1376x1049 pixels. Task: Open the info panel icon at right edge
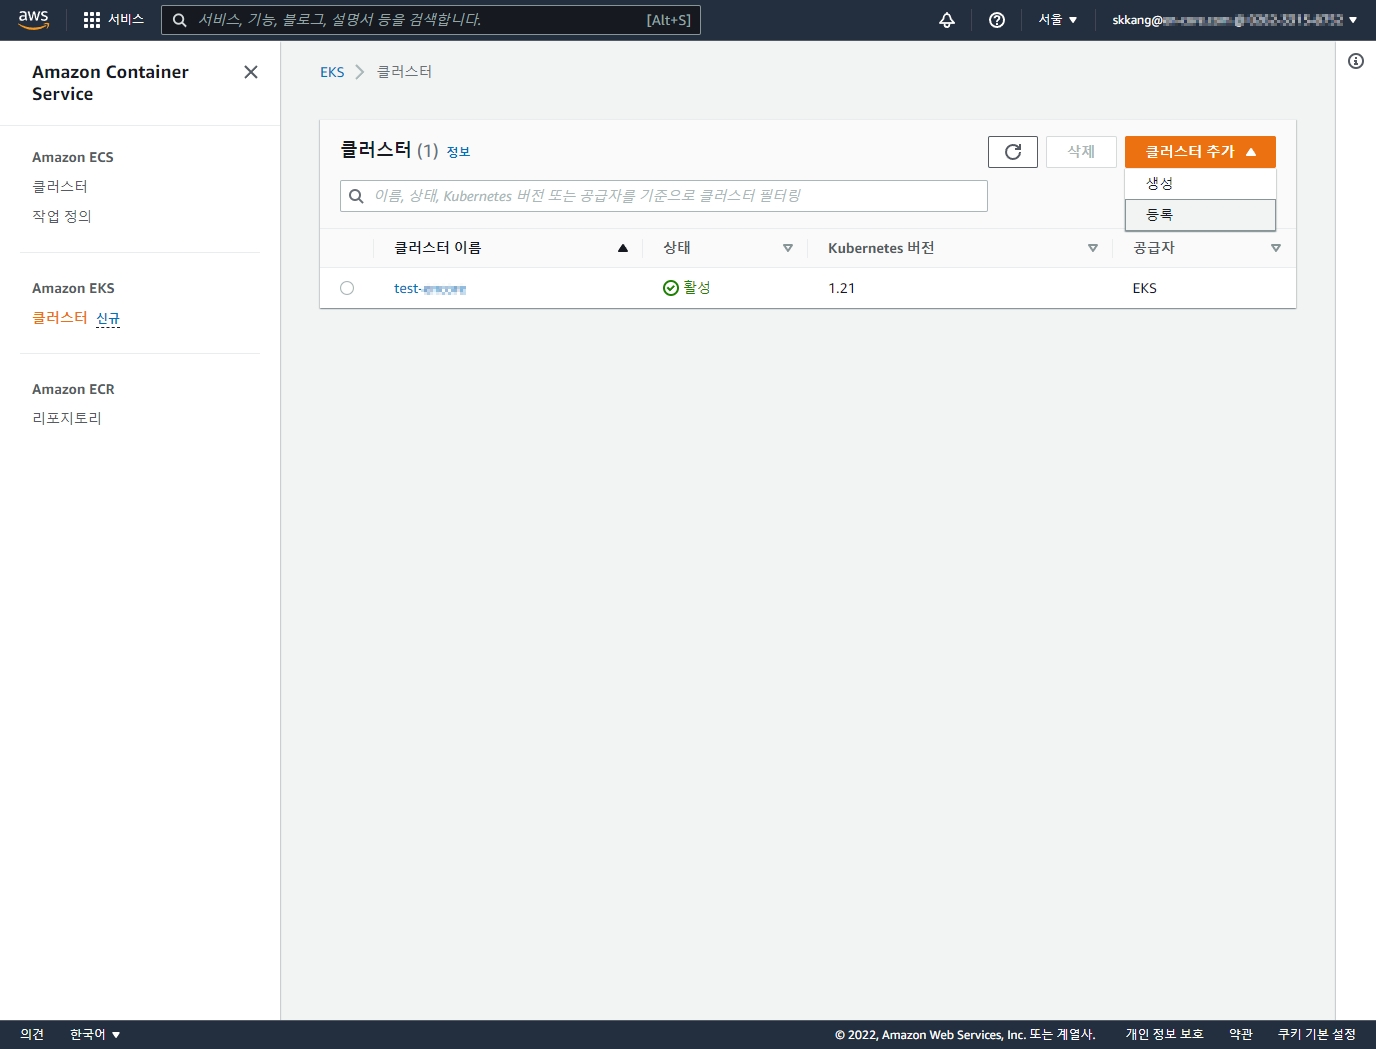pyautogui.click(x=1356, y=61)
